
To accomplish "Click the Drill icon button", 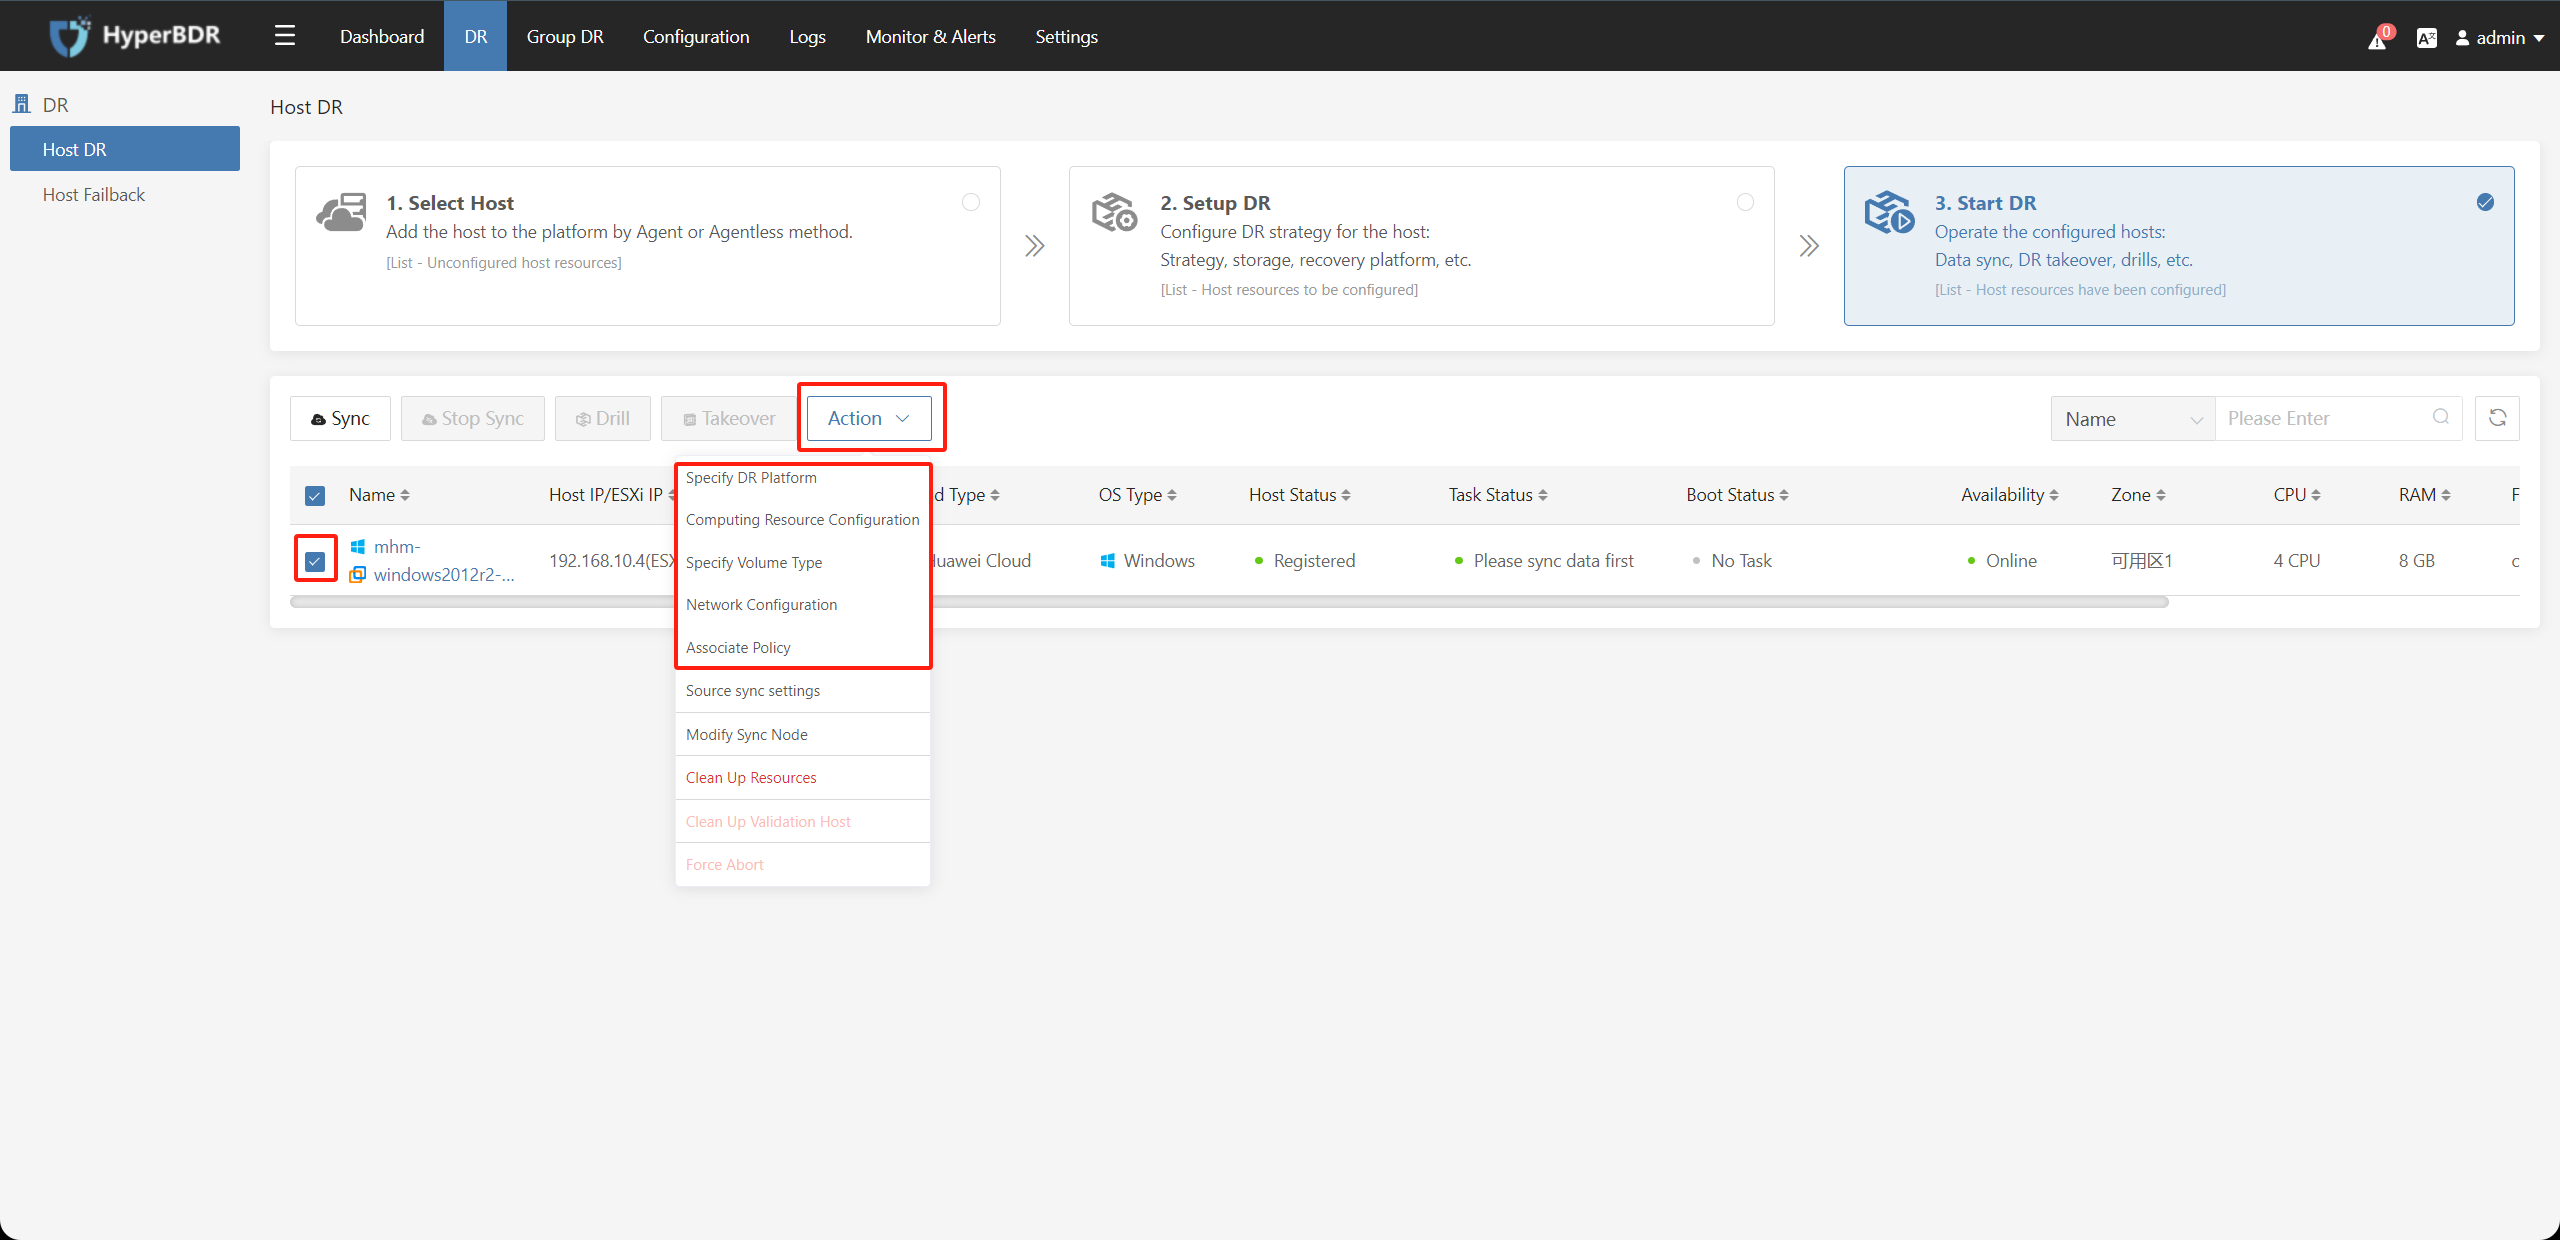I will point(602,418).
